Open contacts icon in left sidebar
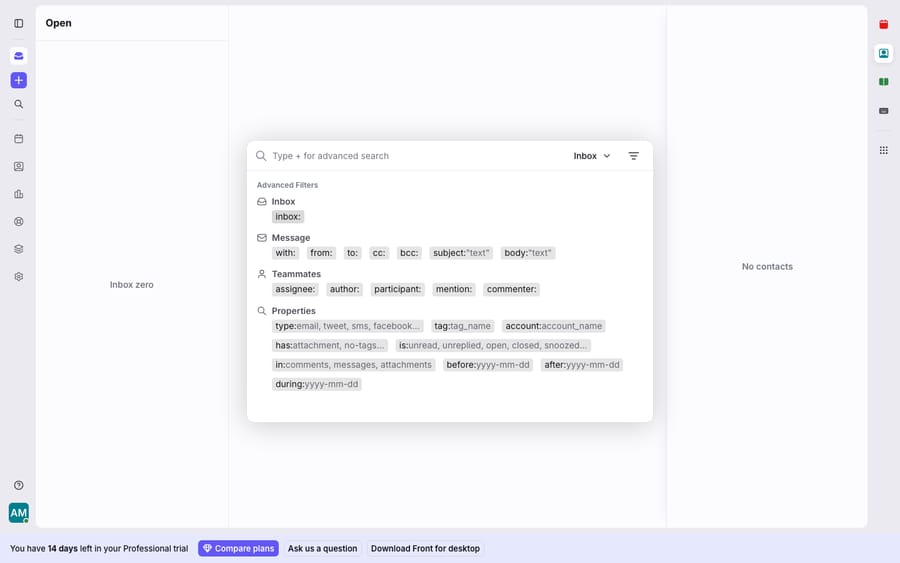This screenshot has width=900, height=563. (18, 166)
